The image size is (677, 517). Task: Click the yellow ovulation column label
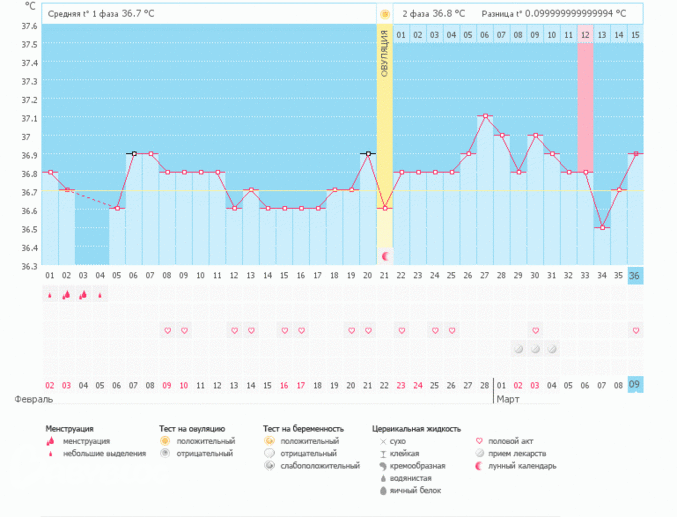click(385, 62)
